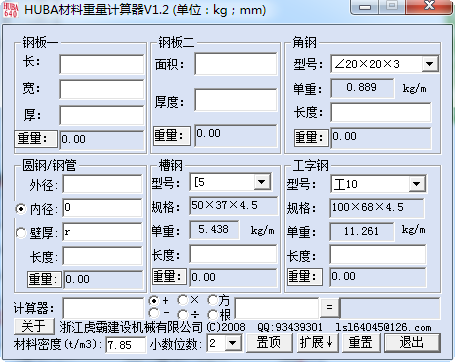Viewport: 455px width, 362px height.
Task: Click 工字钢 规格 value 100×68×4.5
Action: coord(377,208)
